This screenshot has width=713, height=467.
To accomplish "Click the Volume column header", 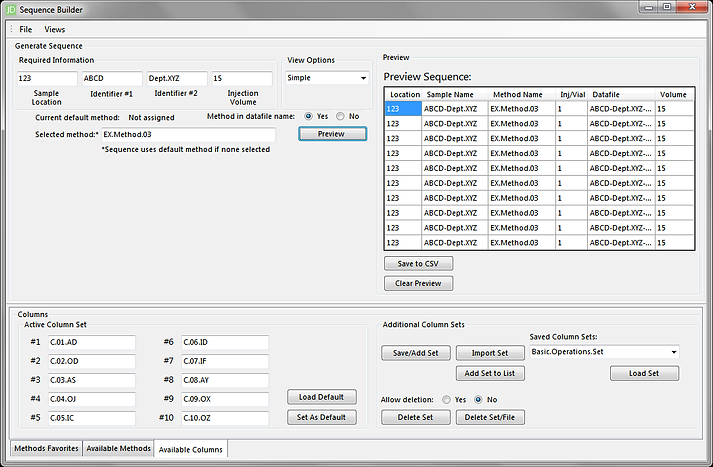I will 674,95.
